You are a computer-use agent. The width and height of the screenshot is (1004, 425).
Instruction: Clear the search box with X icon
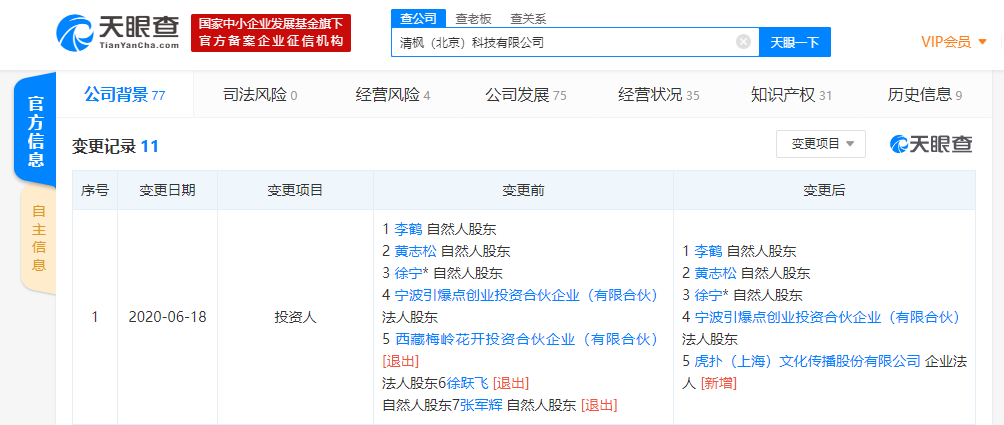(x=743, y=42)
